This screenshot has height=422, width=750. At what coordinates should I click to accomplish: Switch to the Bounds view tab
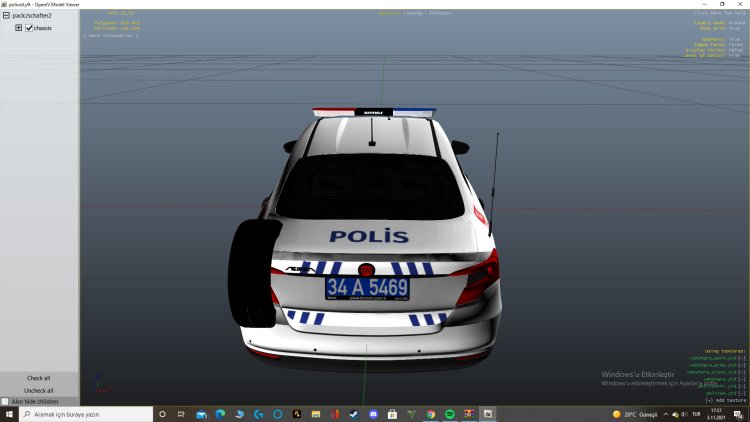click(x=416, y=13)
